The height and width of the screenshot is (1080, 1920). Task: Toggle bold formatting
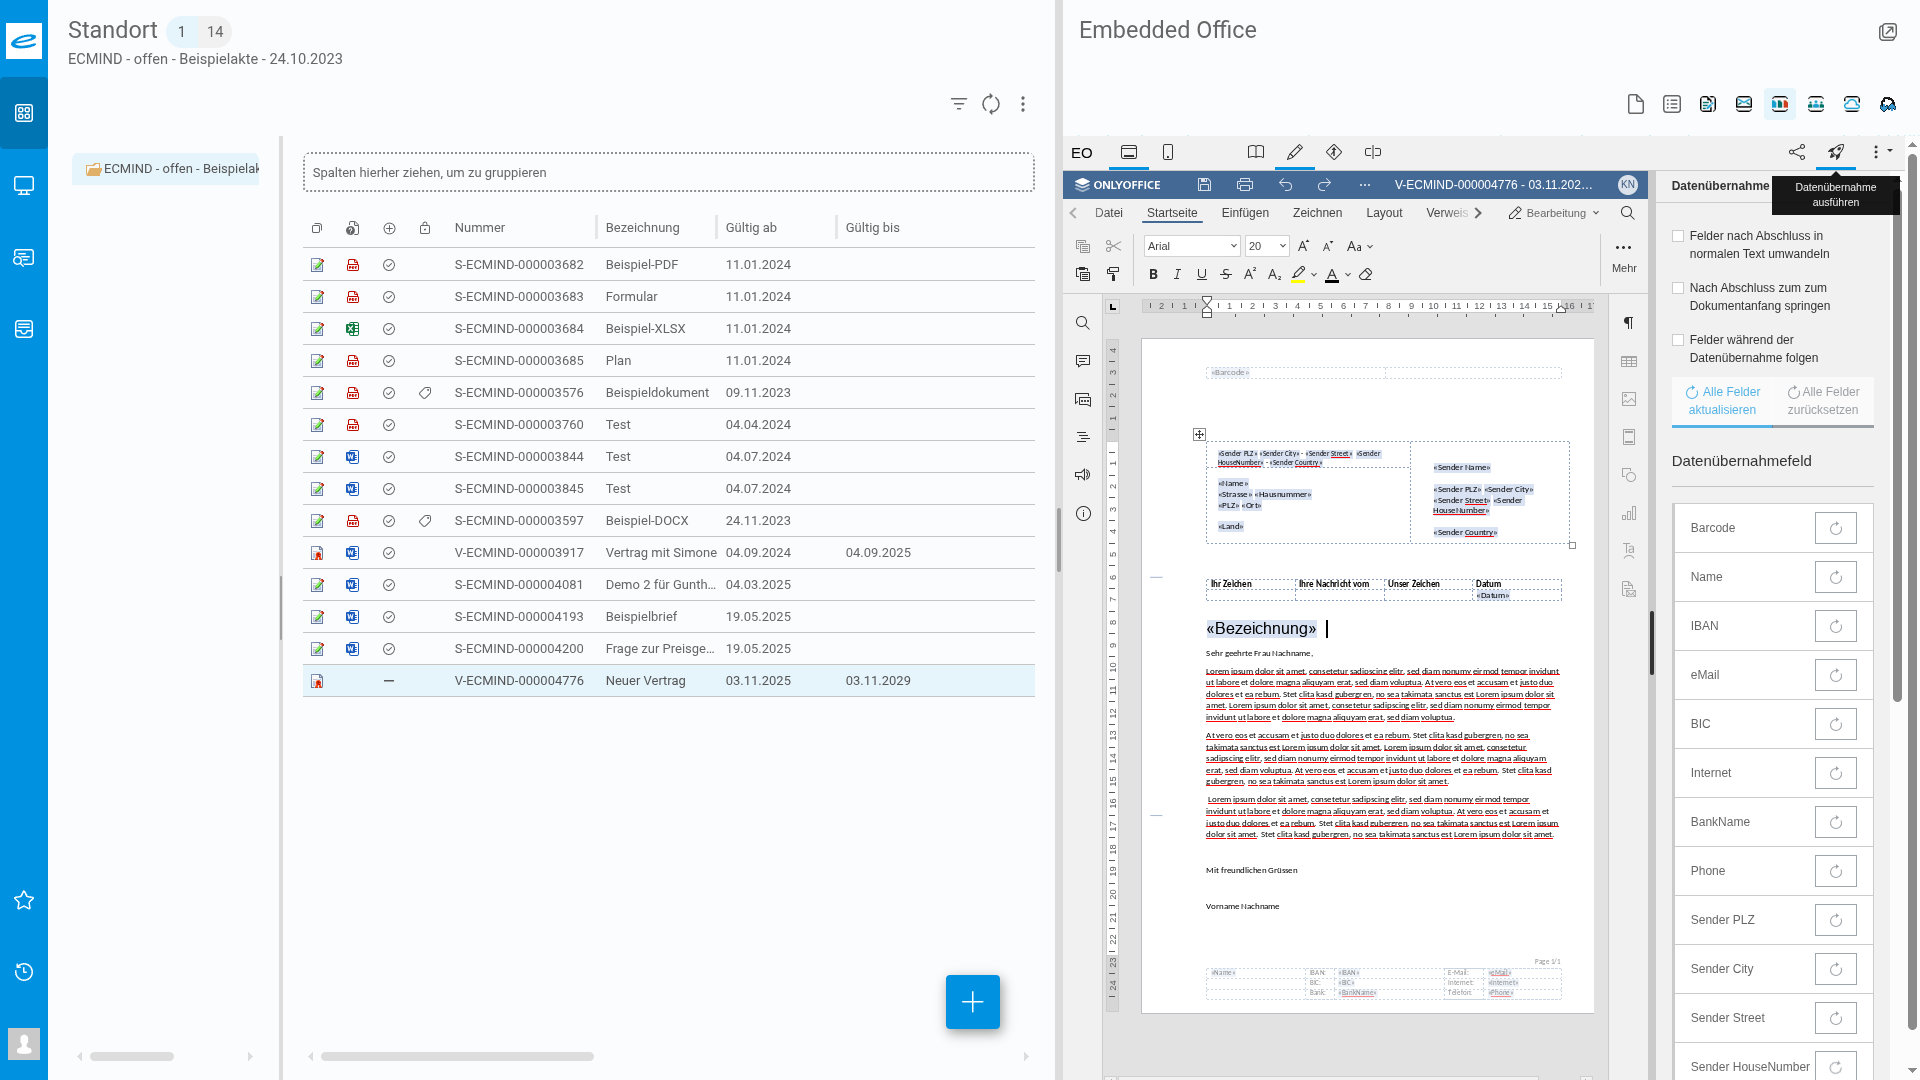coord(1153,274)
